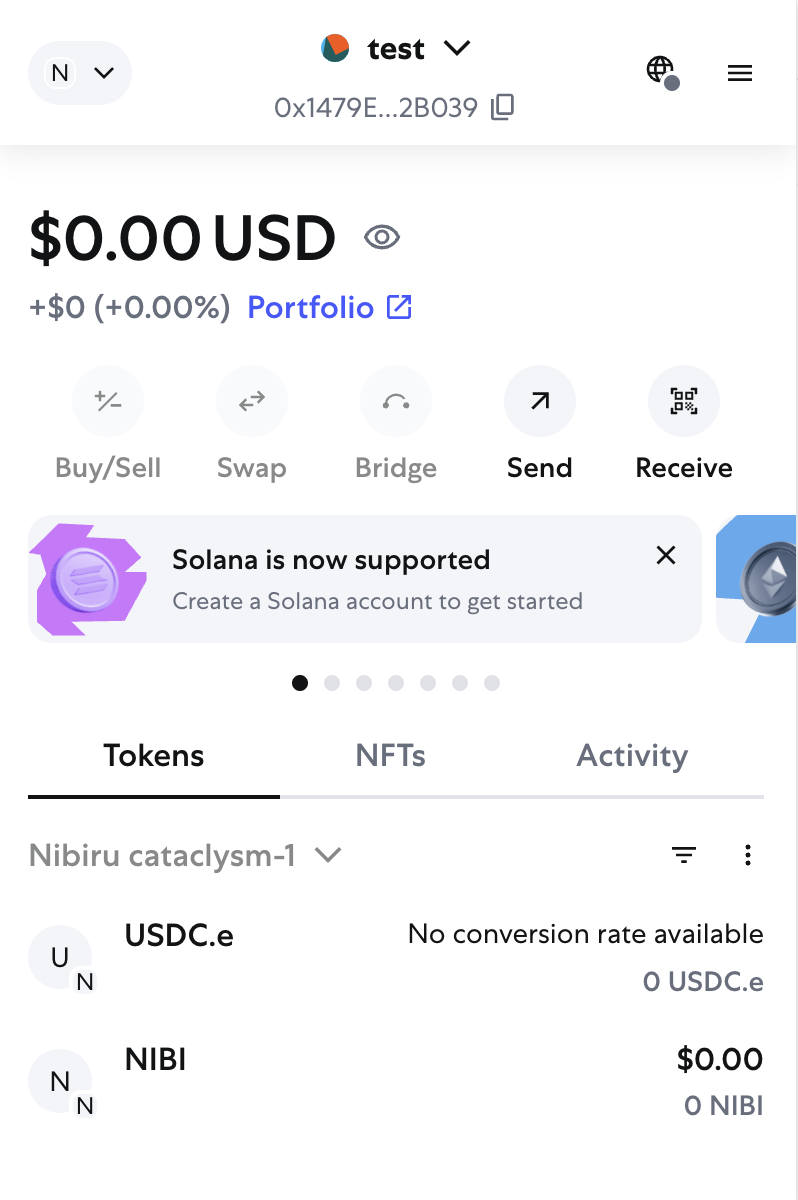
Task: Switch to the Activity tab
Action: tap(633, 756)
